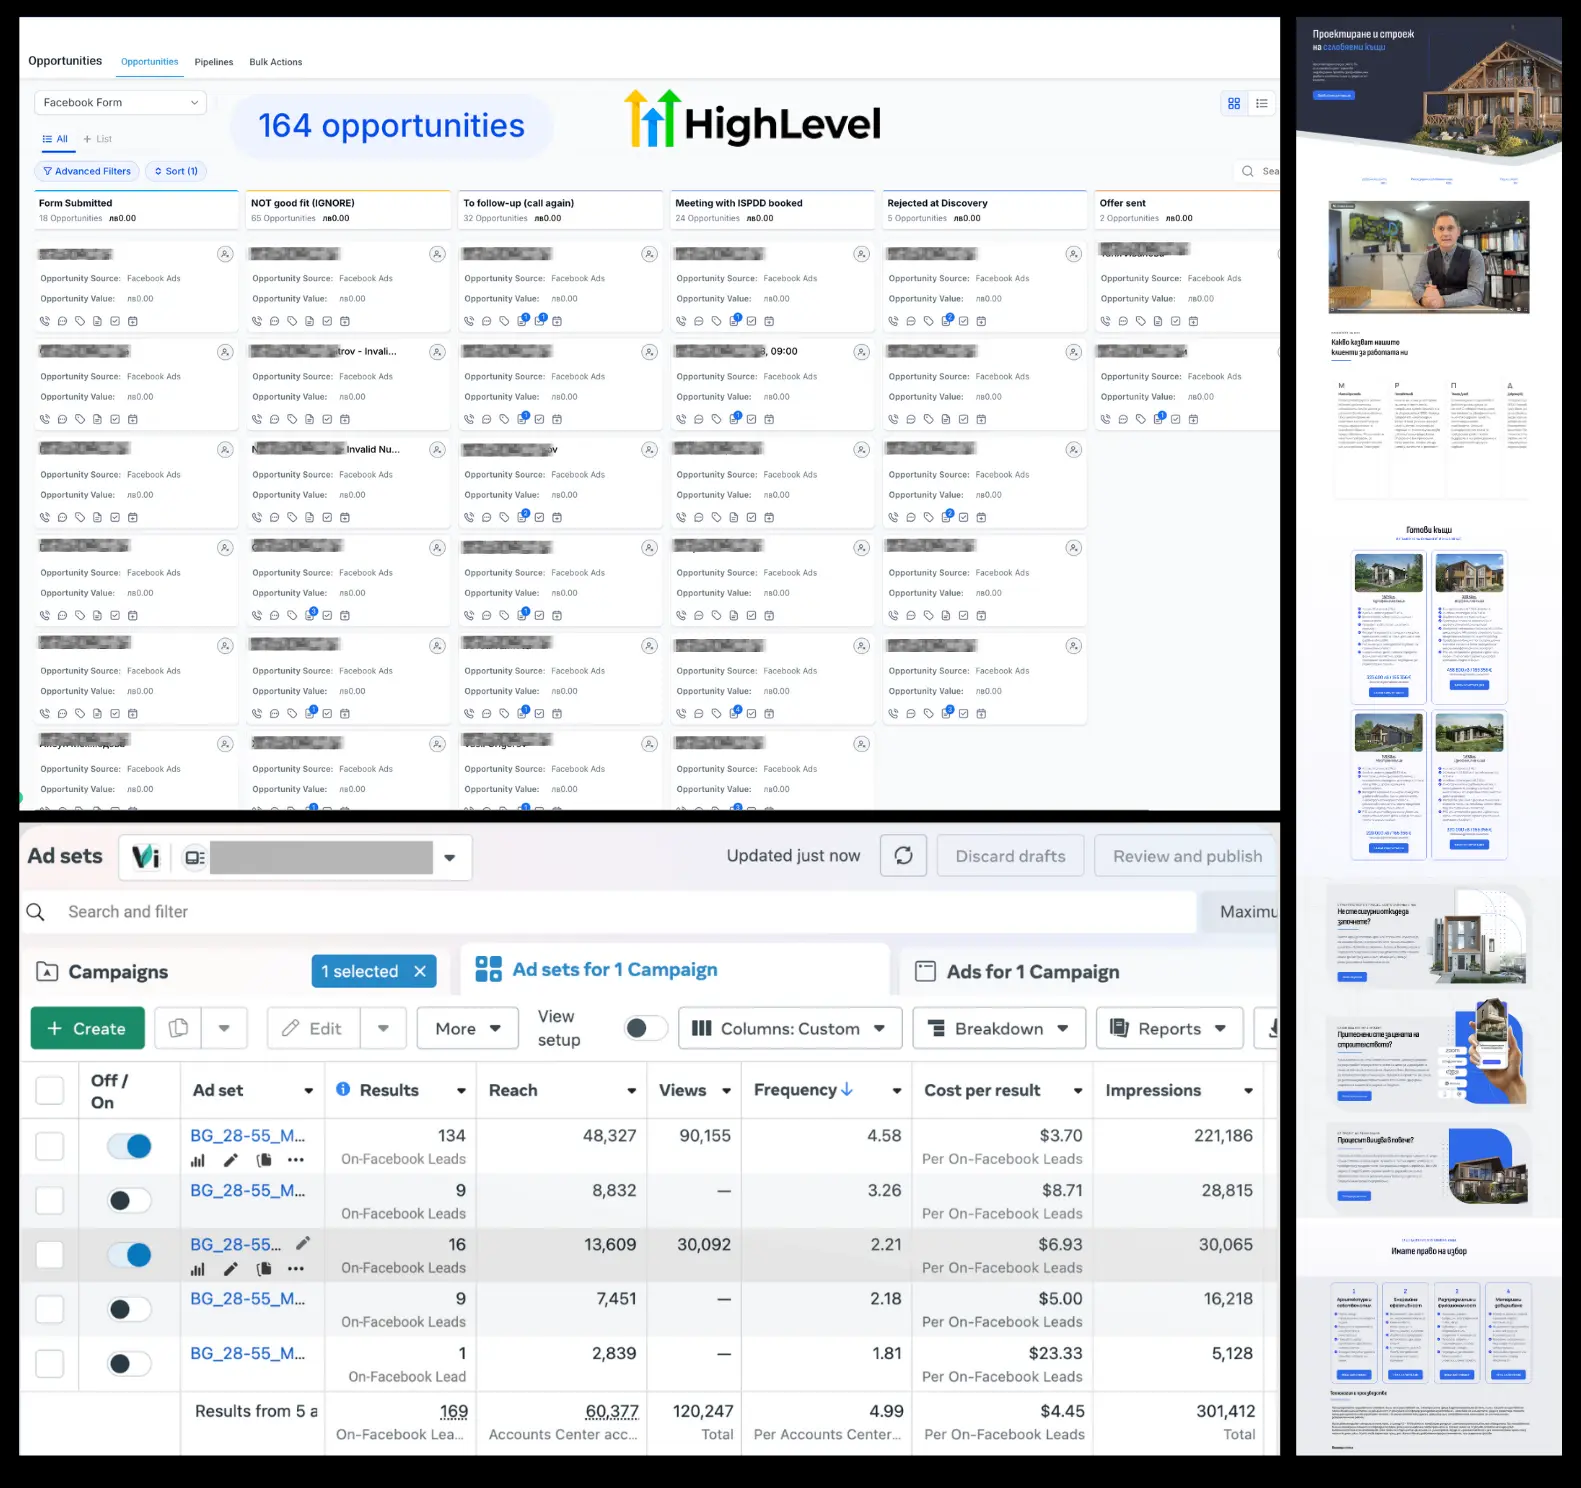Viewport: 1581px width, 1488px height.
Task: Click the Search and filter field
Action: pyautogui.click(x=610, y=912)
